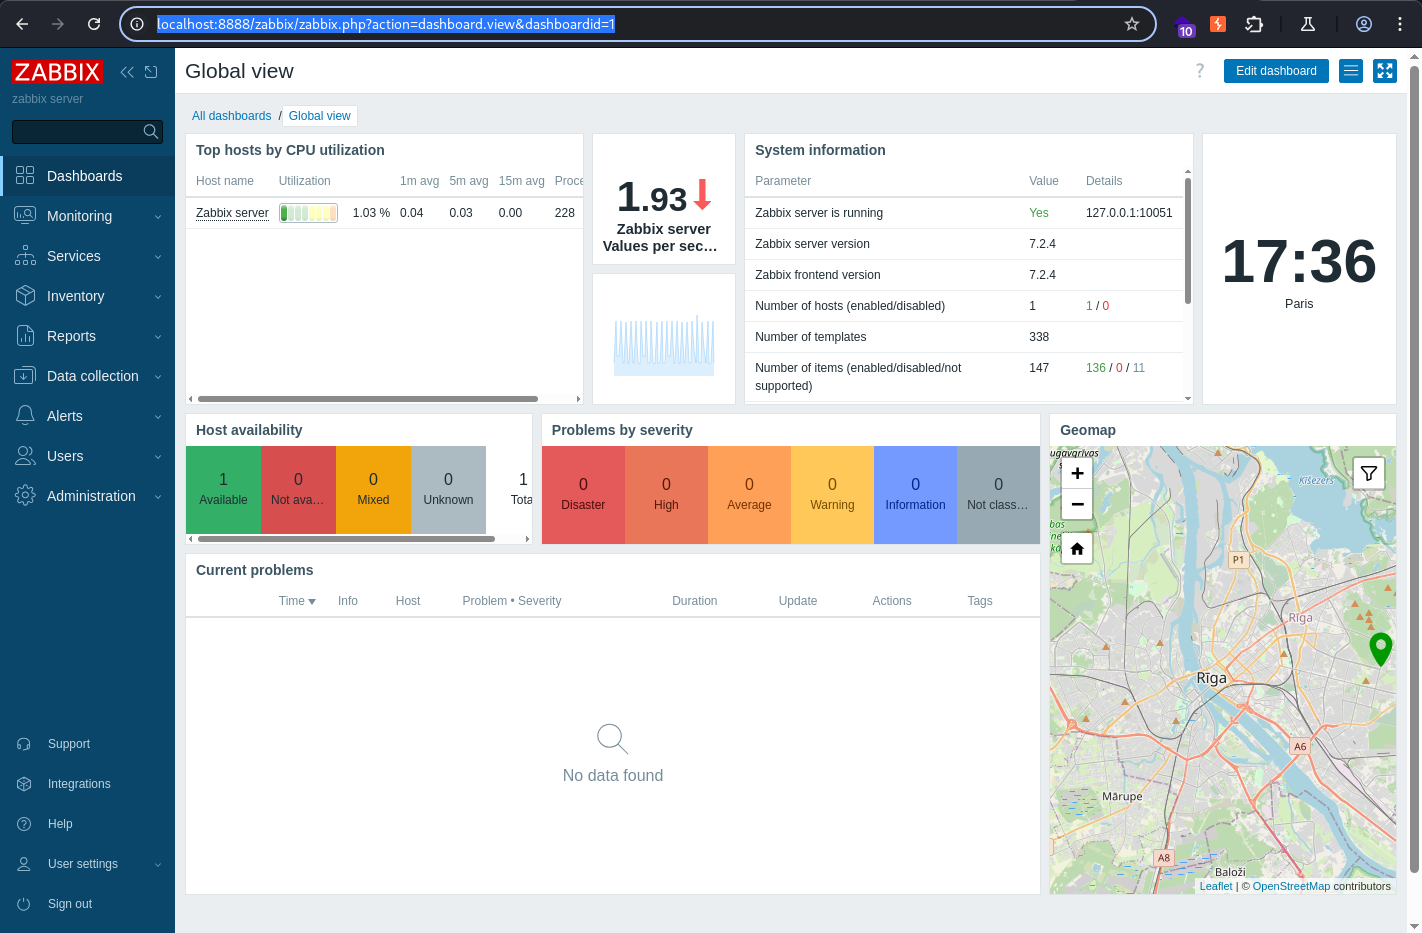
Task: Expand the Services menu chevron
Action: click(158, 257)
